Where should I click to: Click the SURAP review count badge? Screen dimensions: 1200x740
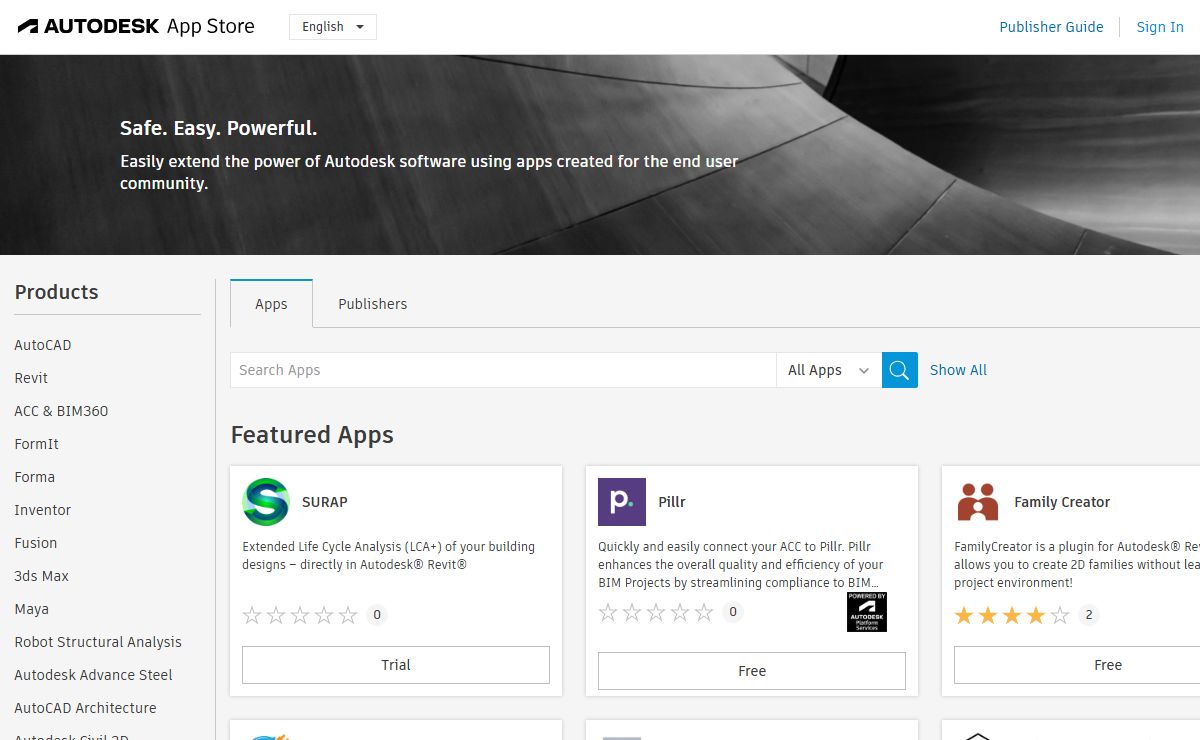coord(377,615)
